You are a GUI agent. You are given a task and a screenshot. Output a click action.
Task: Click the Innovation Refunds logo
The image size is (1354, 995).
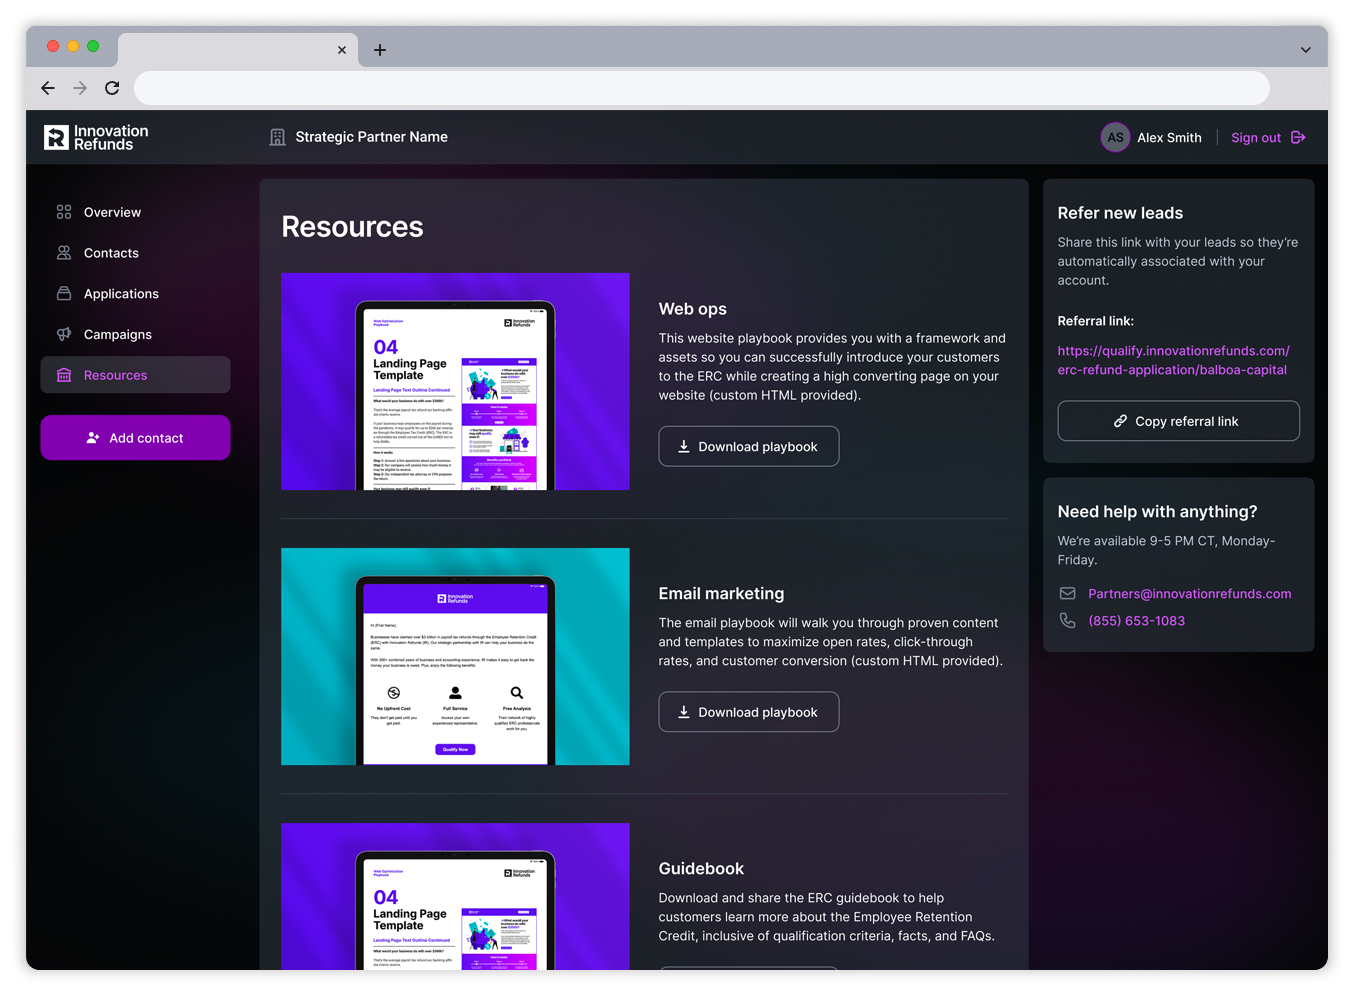96,138
